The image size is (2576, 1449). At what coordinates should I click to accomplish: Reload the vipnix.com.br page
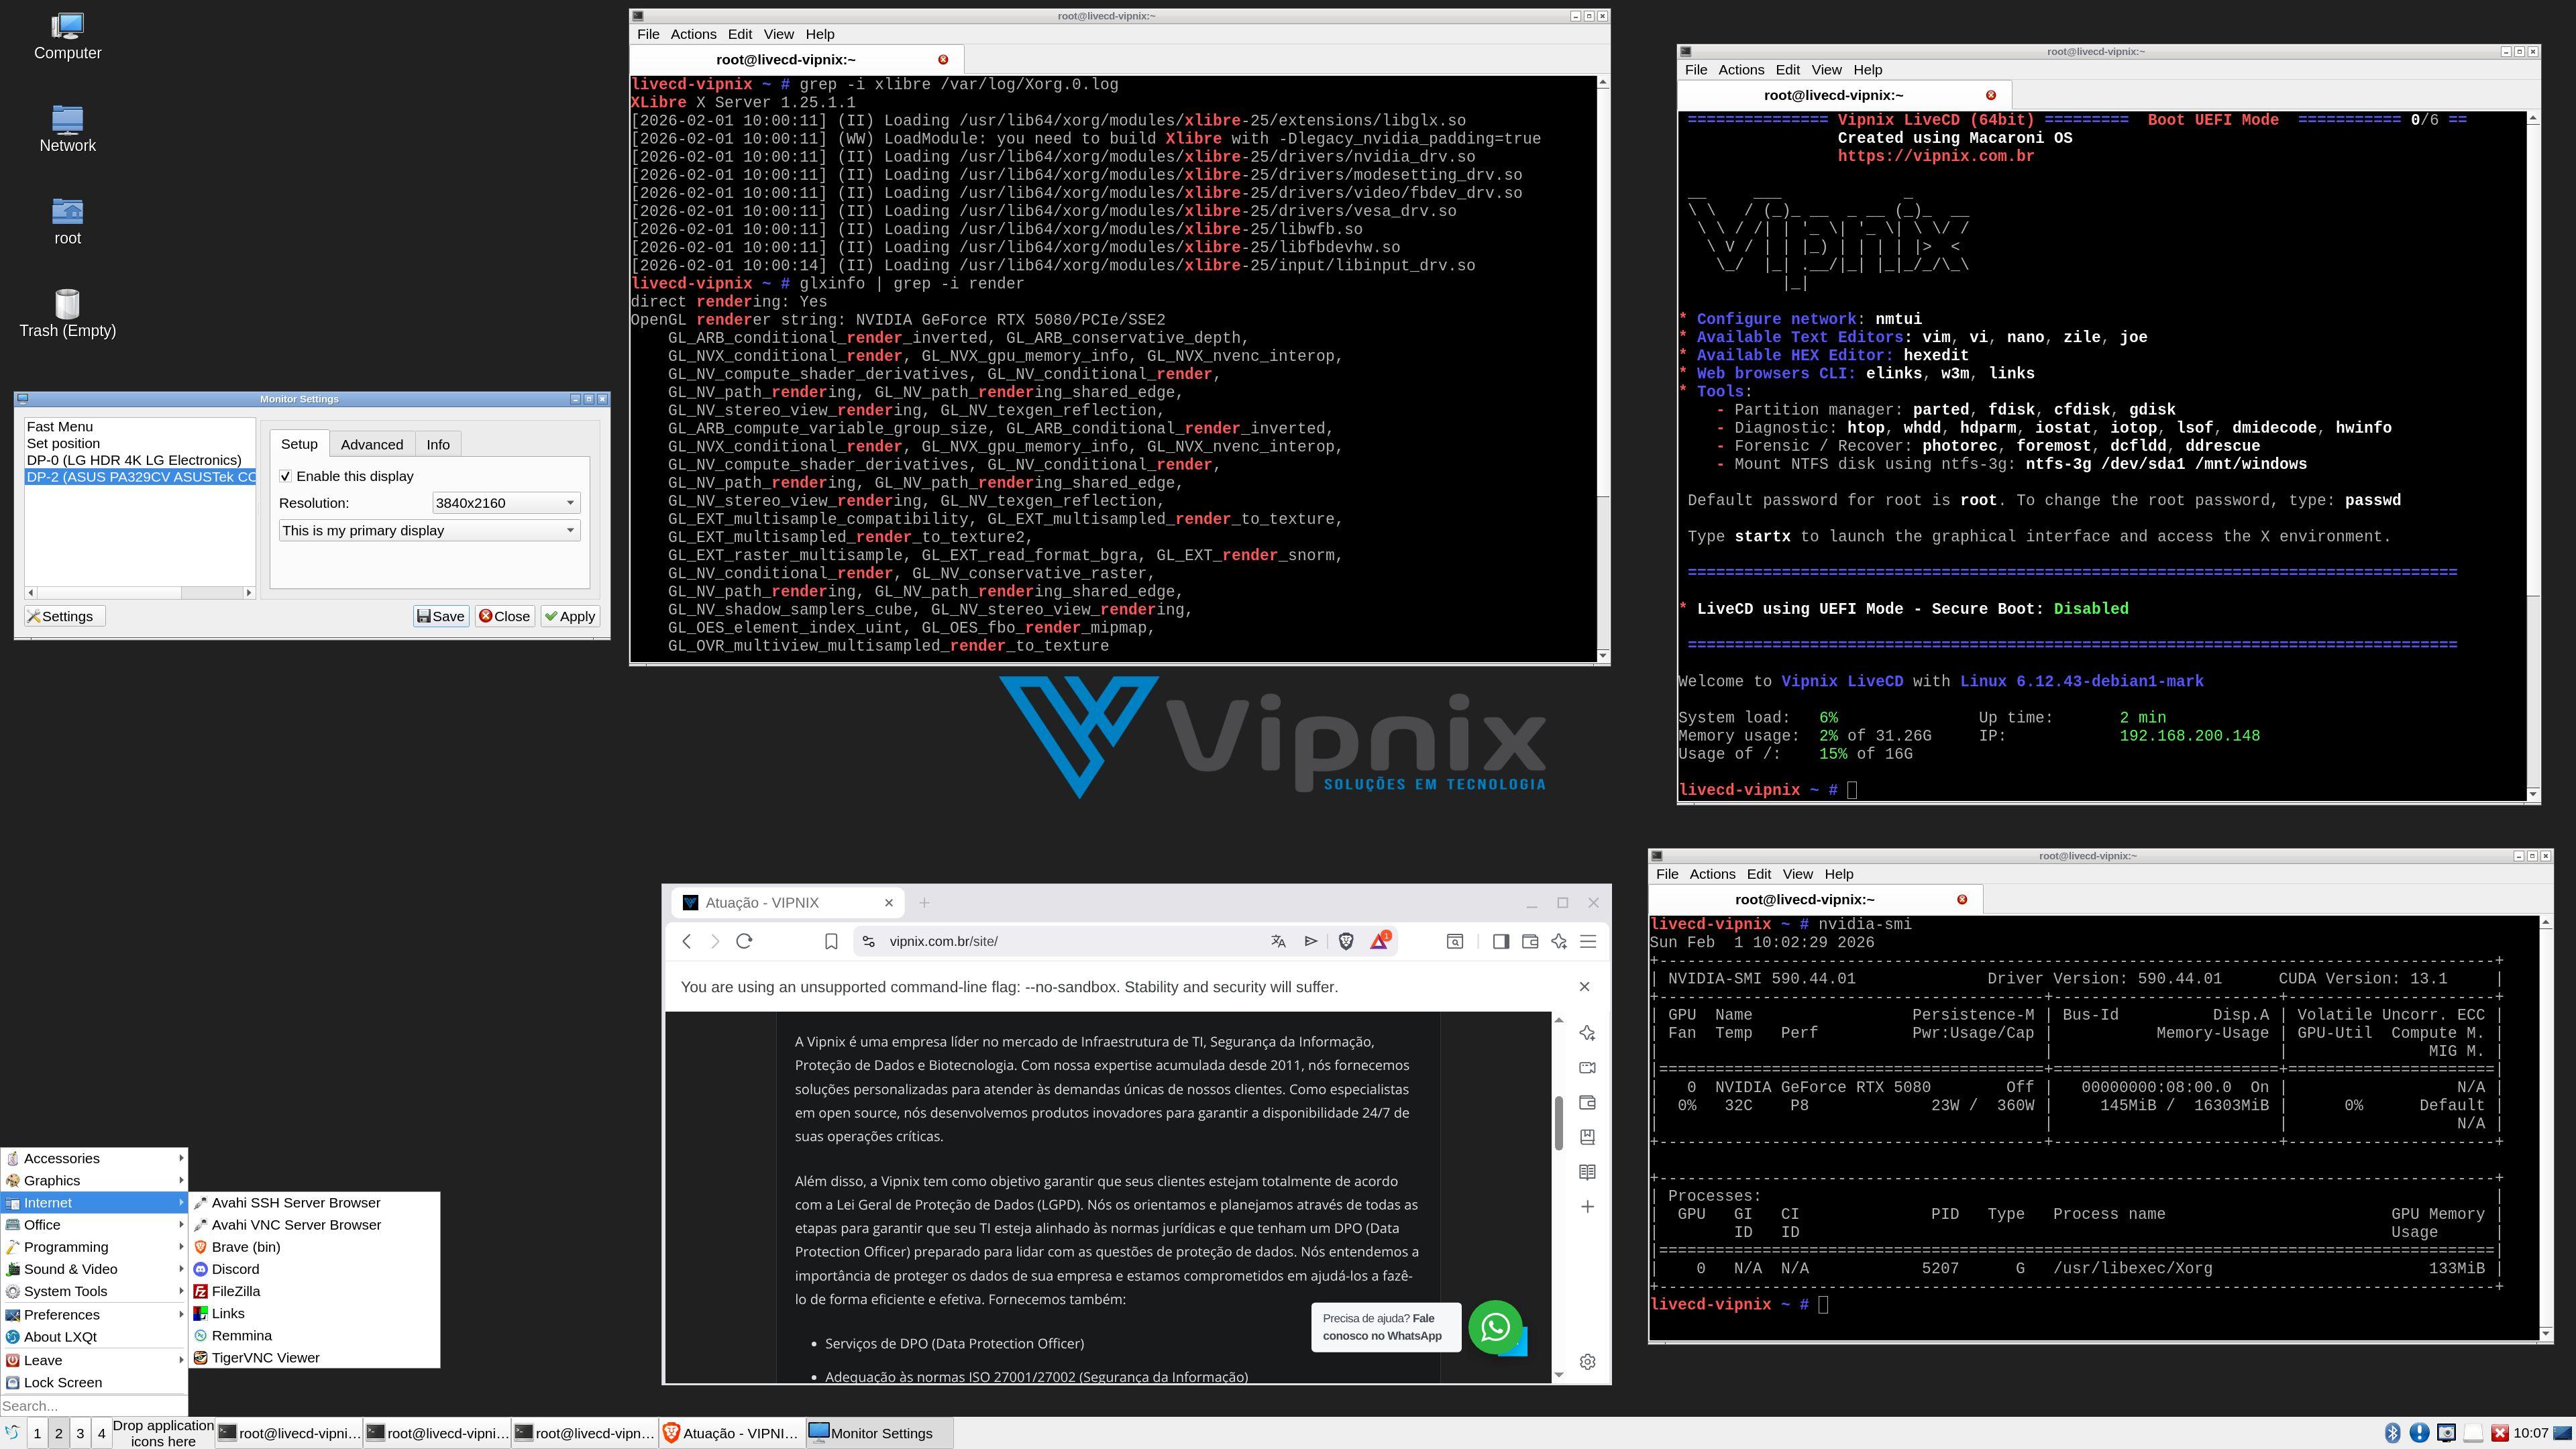pyautogui.click(x=744, y=941)
